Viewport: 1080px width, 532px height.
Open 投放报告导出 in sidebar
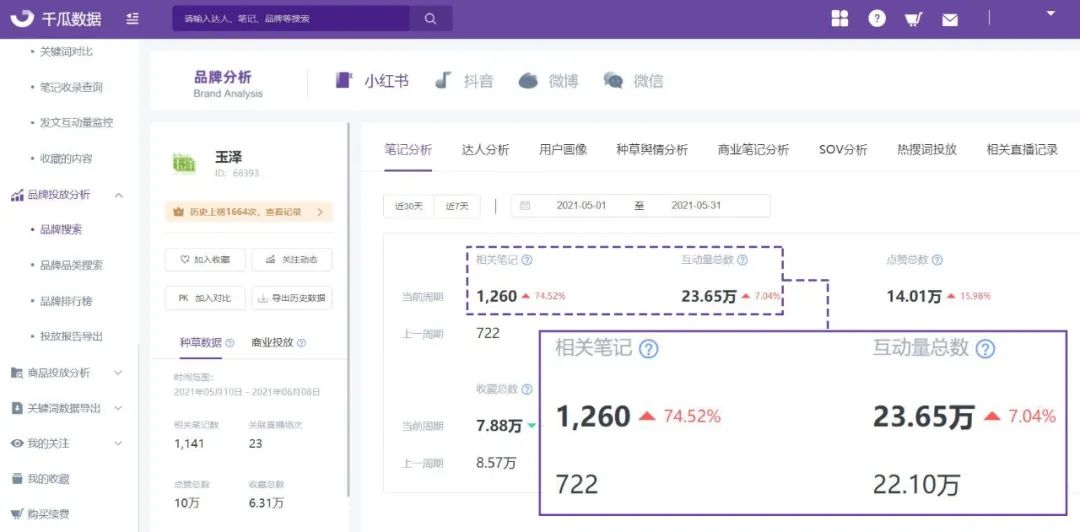(x=71, y=336)
